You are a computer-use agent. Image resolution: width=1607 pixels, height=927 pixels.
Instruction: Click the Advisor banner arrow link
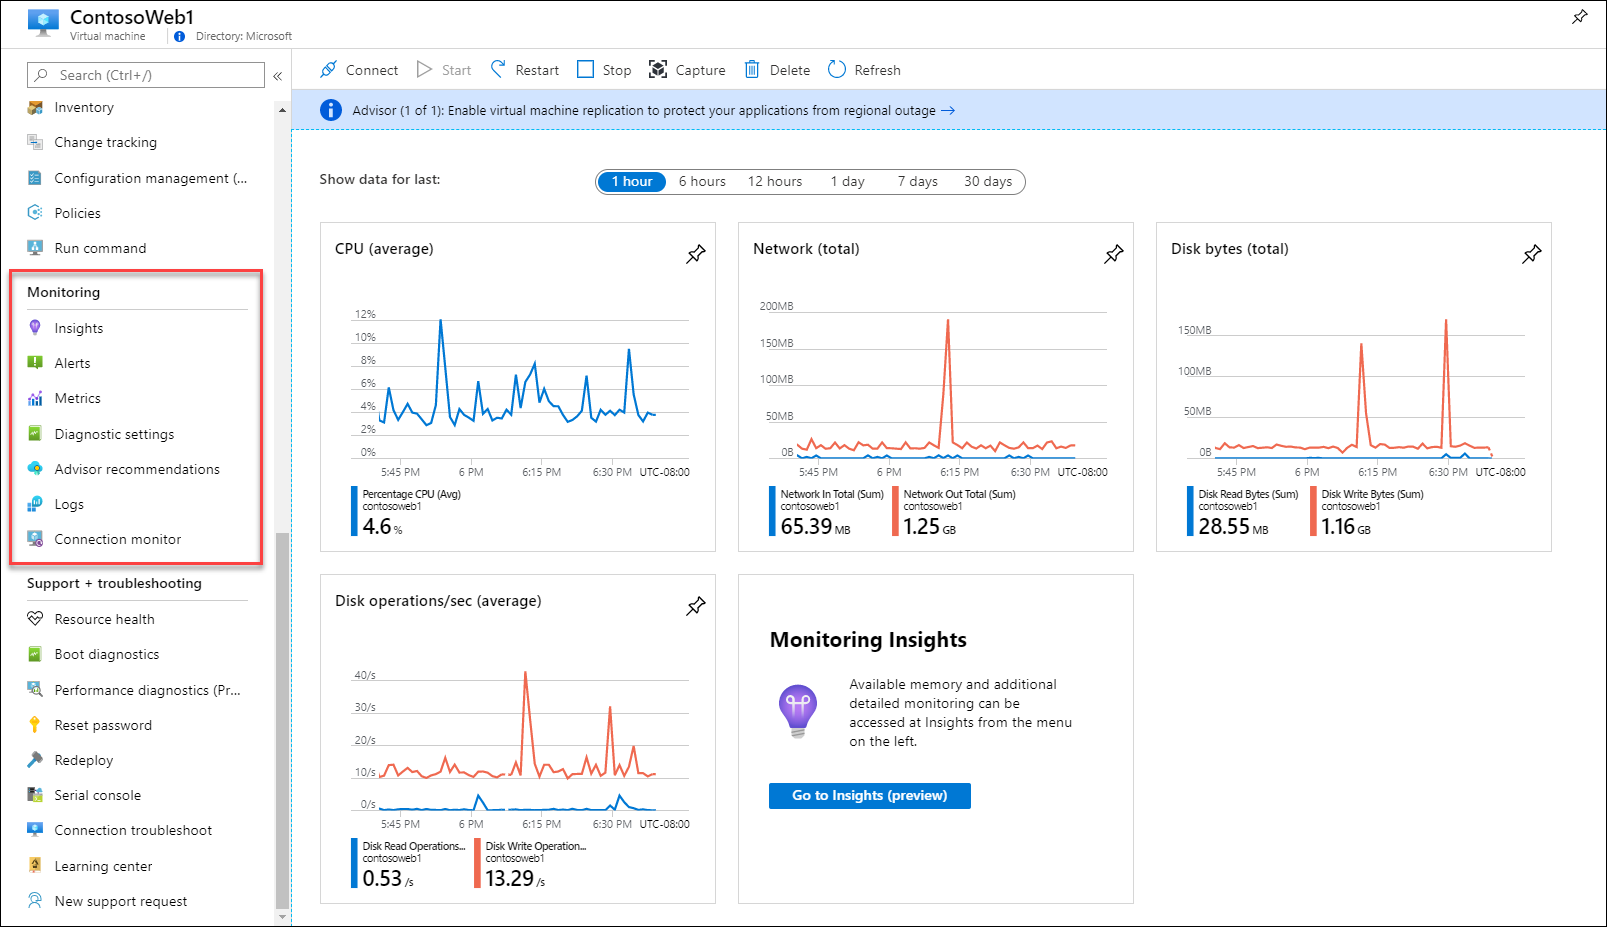tap(948, 110)
